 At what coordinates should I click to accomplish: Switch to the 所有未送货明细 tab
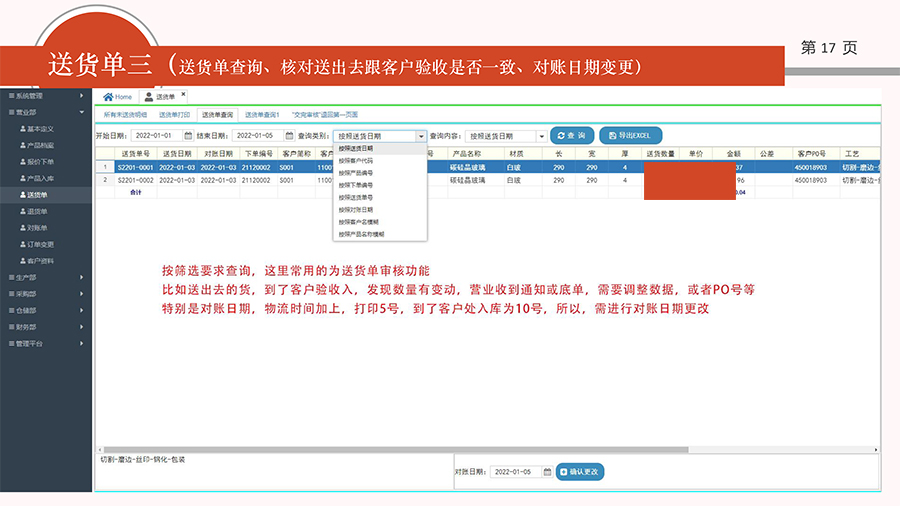tap(125, 115)
